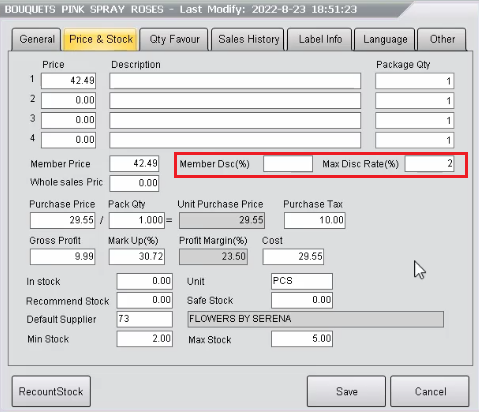The height and width of the screenshot is (412, 479).
Task: Click the Gross Profit field 9.99
Action: (63, 257)
